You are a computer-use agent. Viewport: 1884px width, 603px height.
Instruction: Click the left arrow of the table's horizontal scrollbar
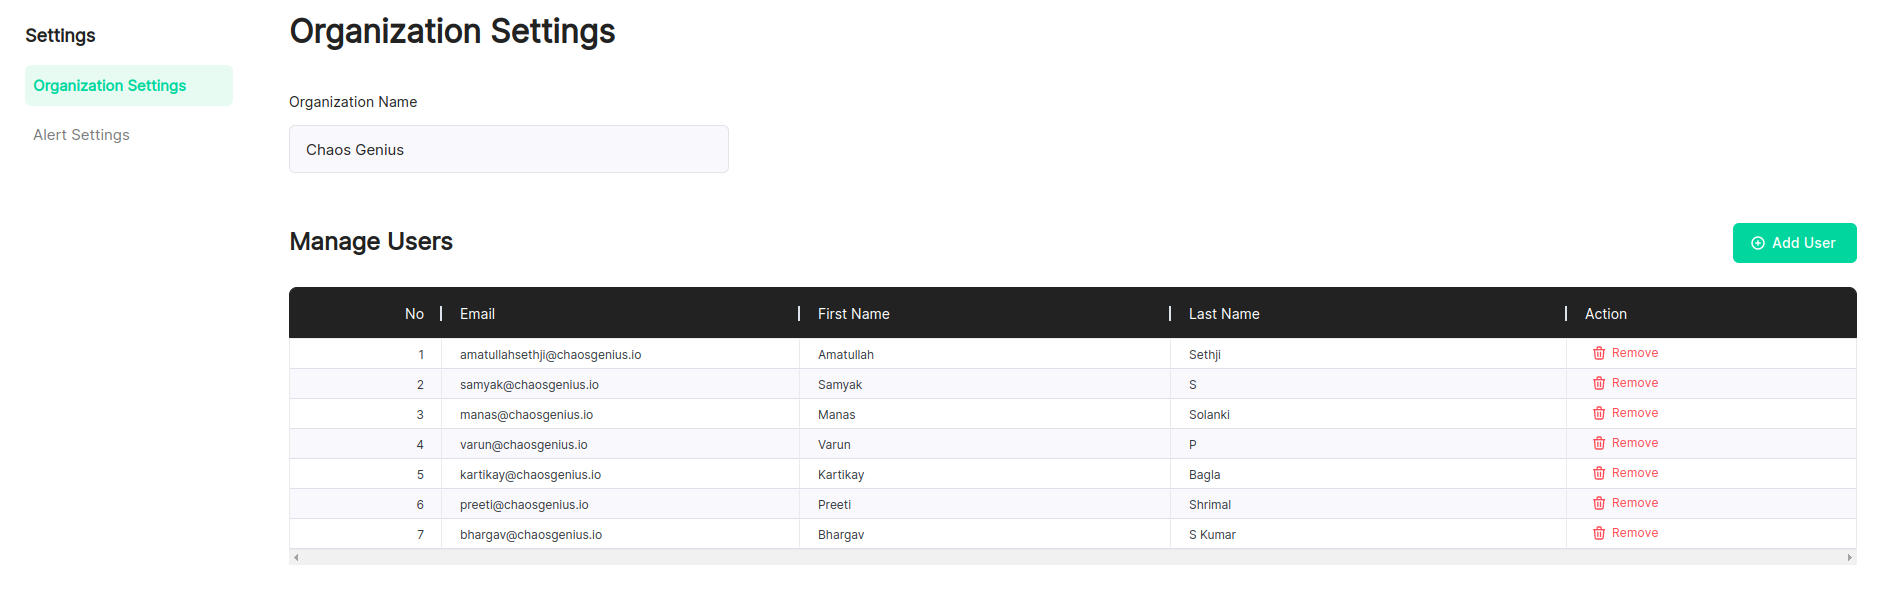[296, 557]
